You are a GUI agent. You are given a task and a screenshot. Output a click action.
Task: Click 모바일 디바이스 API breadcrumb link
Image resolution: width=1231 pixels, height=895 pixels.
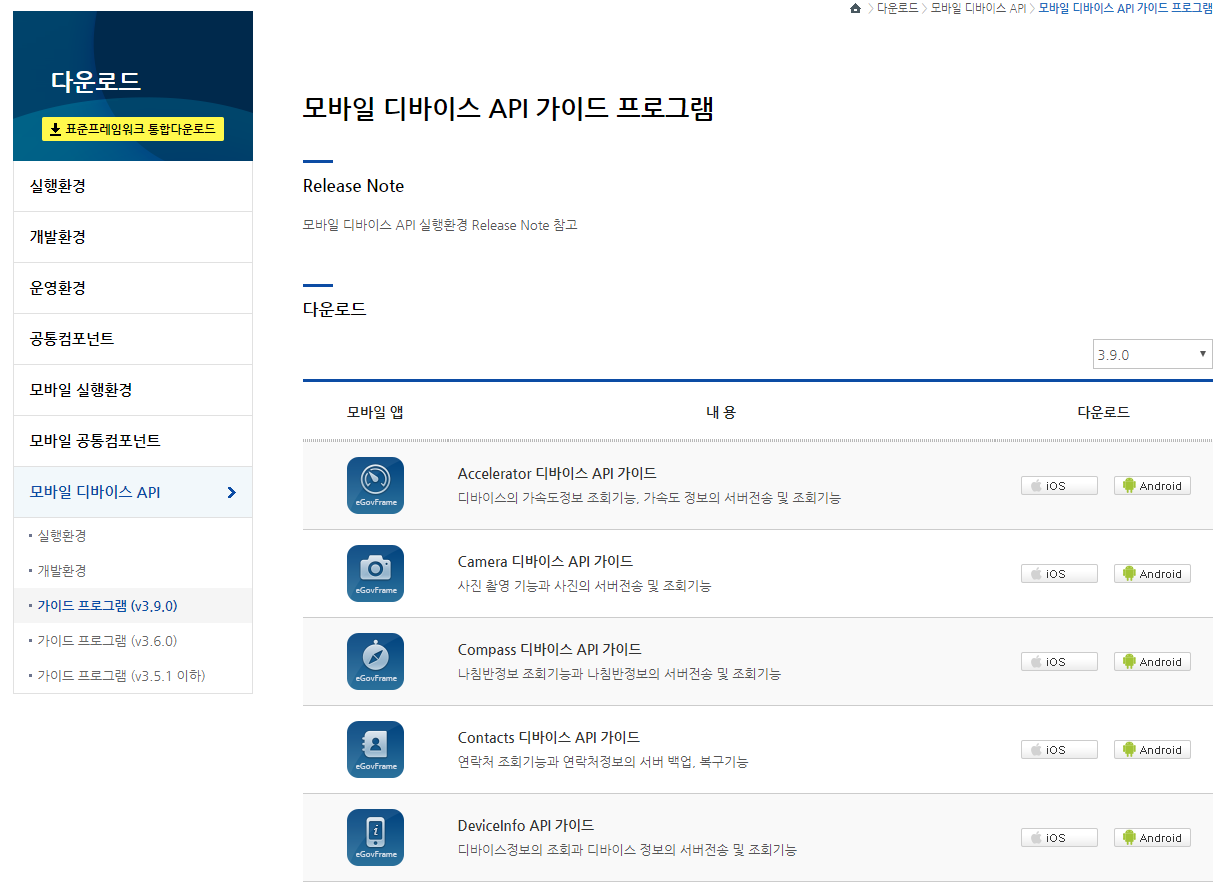tap(977, 9)
